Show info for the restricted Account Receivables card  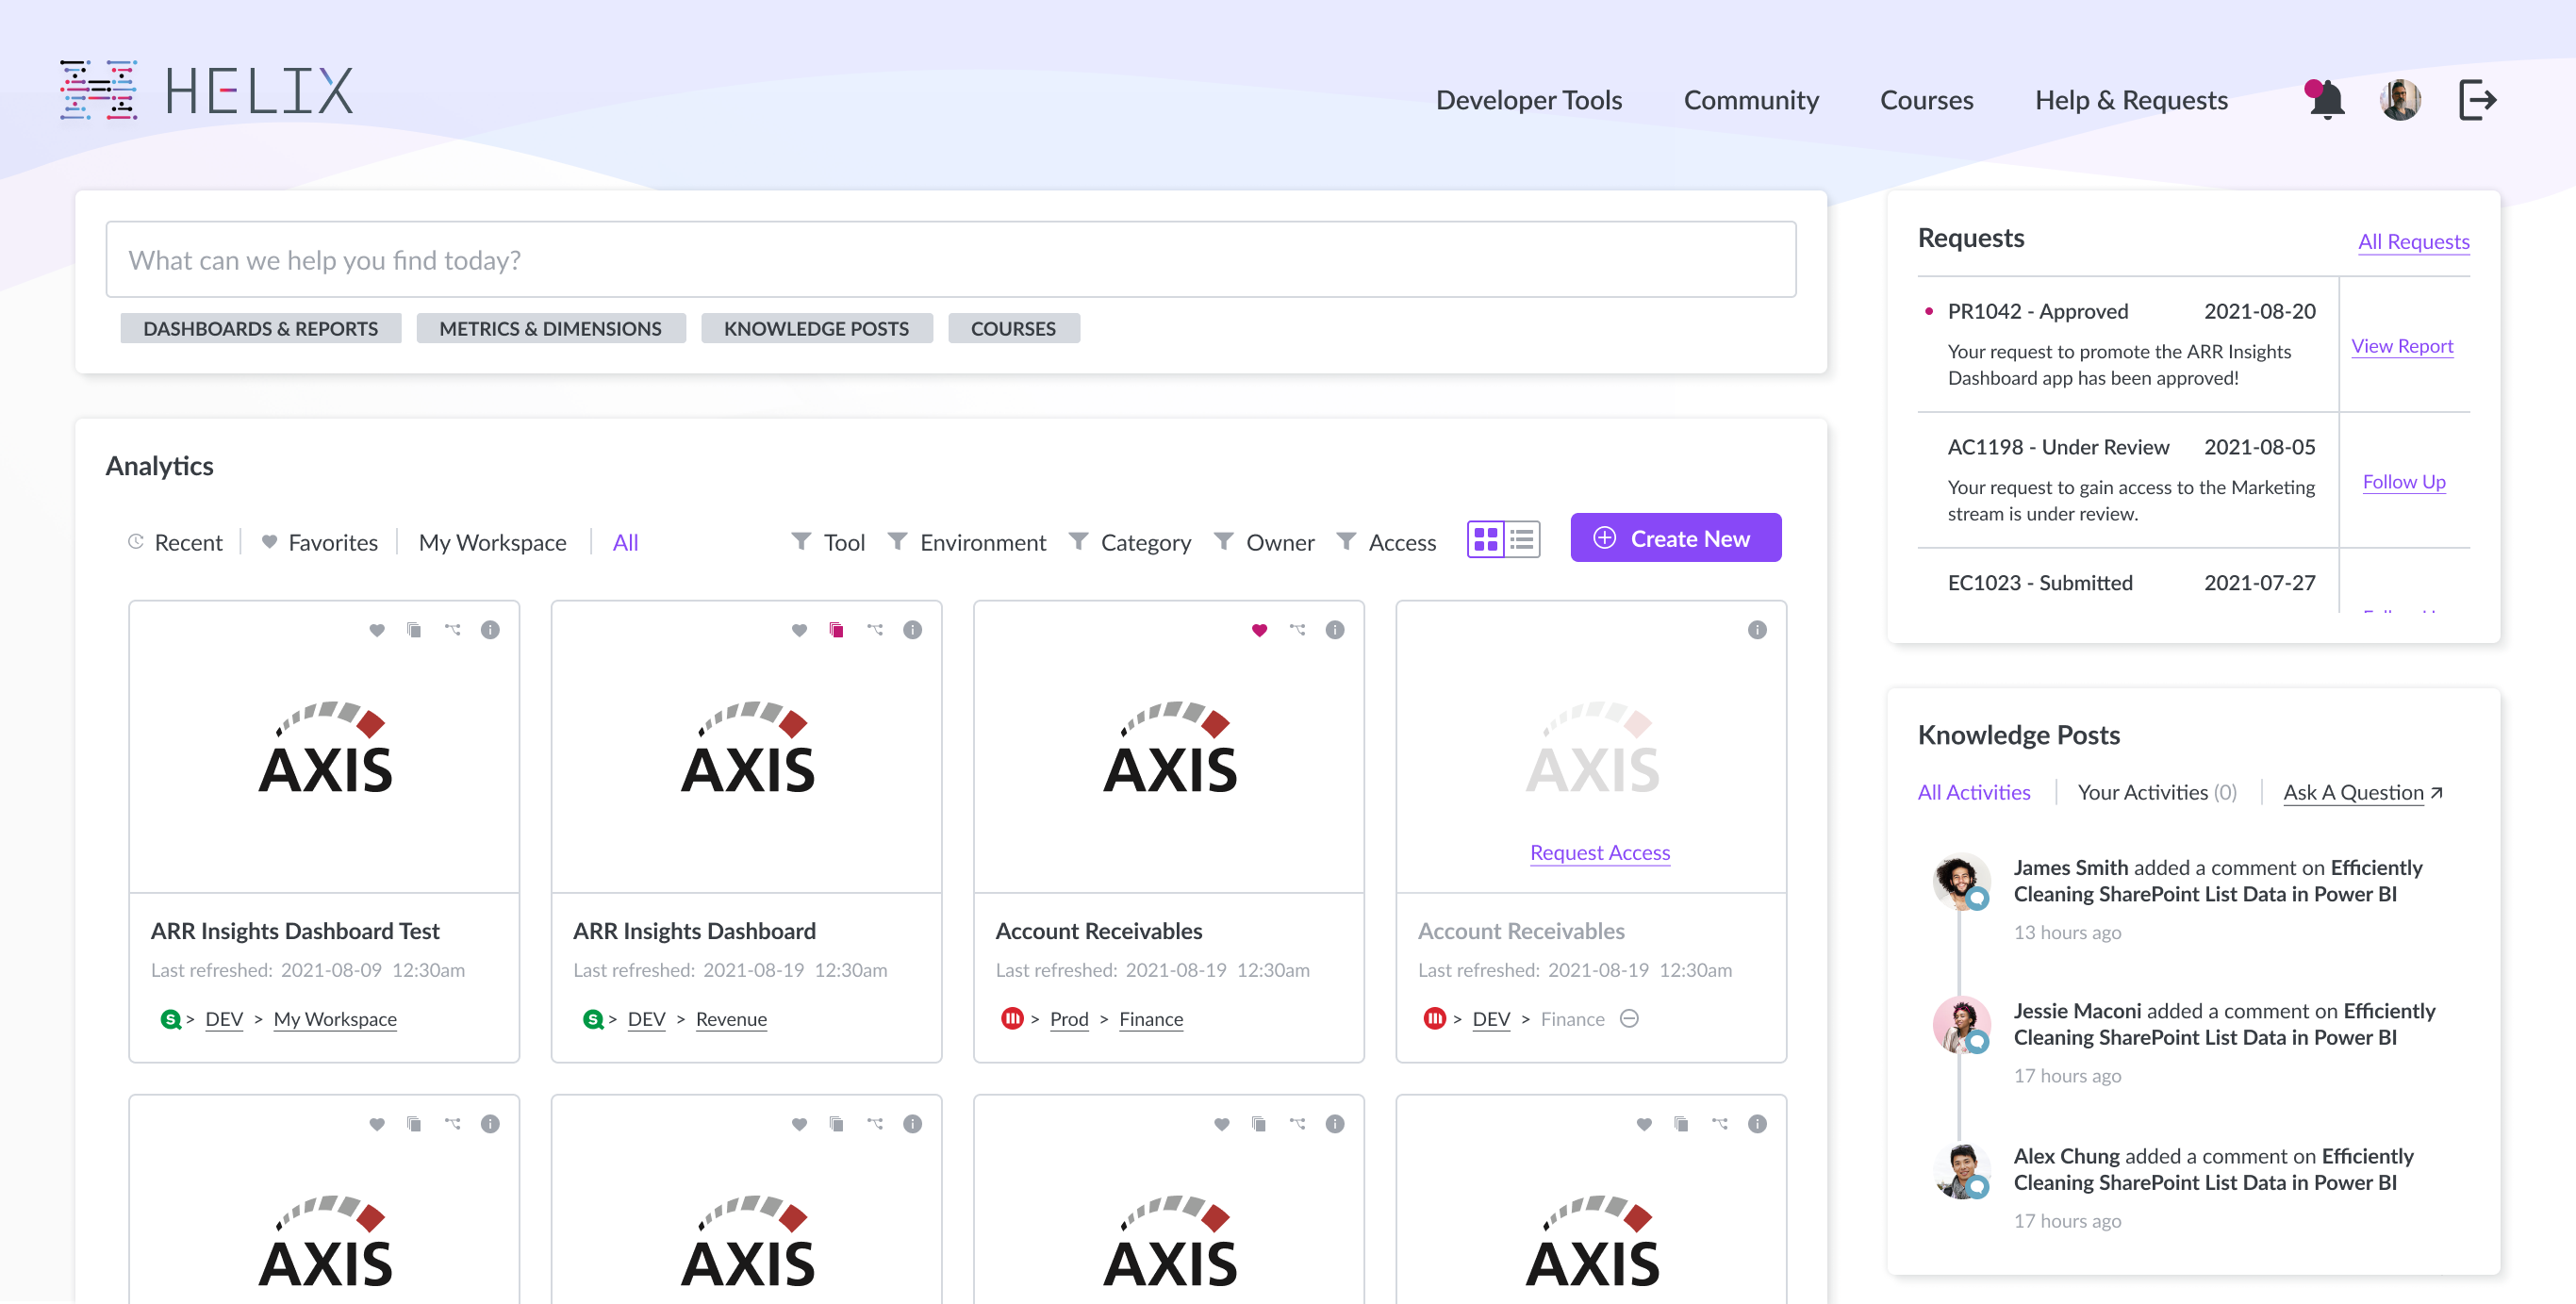(x=1756, y=630)
